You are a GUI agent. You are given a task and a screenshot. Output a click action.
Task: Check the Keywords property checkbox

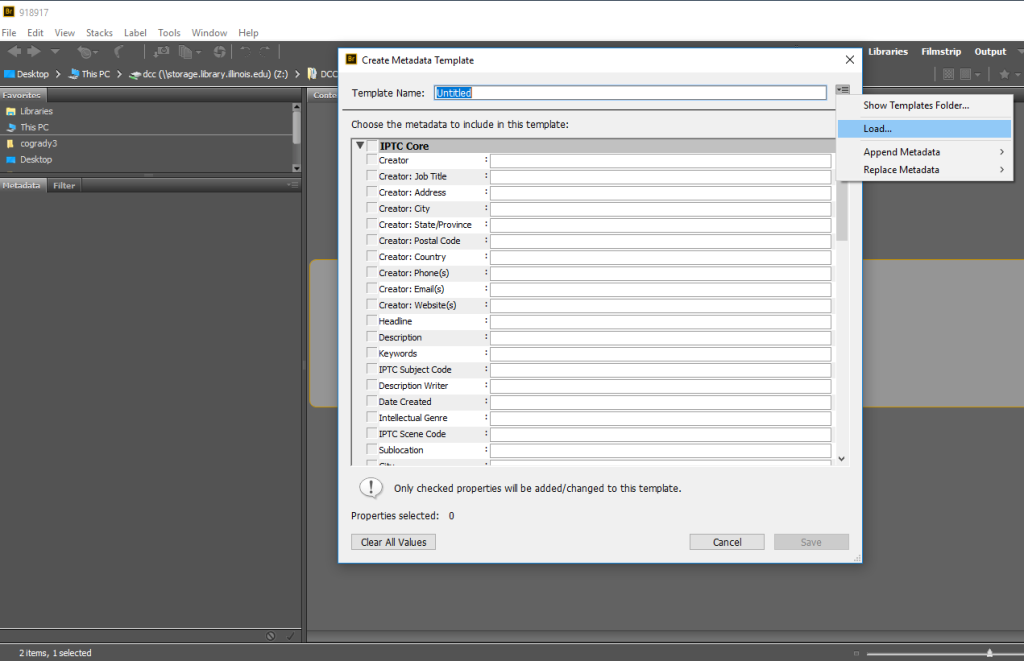372,354
